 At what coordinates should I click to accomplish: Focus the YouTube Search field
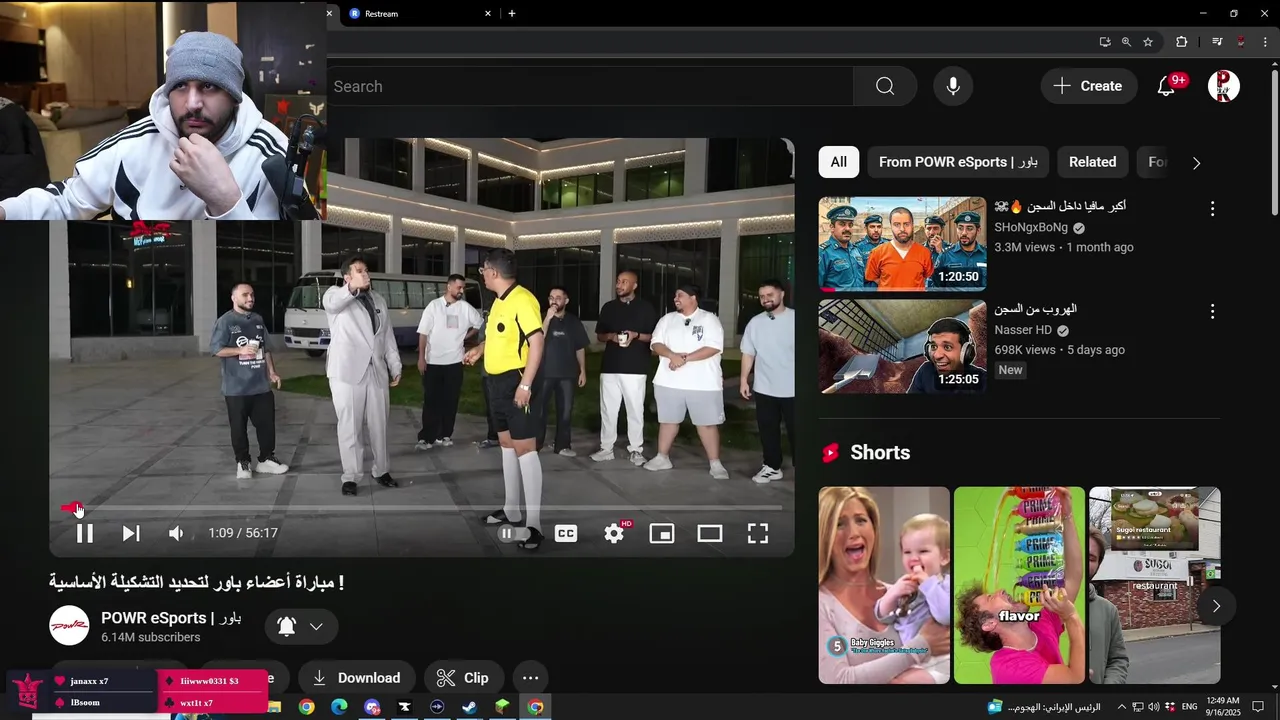pyautogui.click(x=590, y=86)
